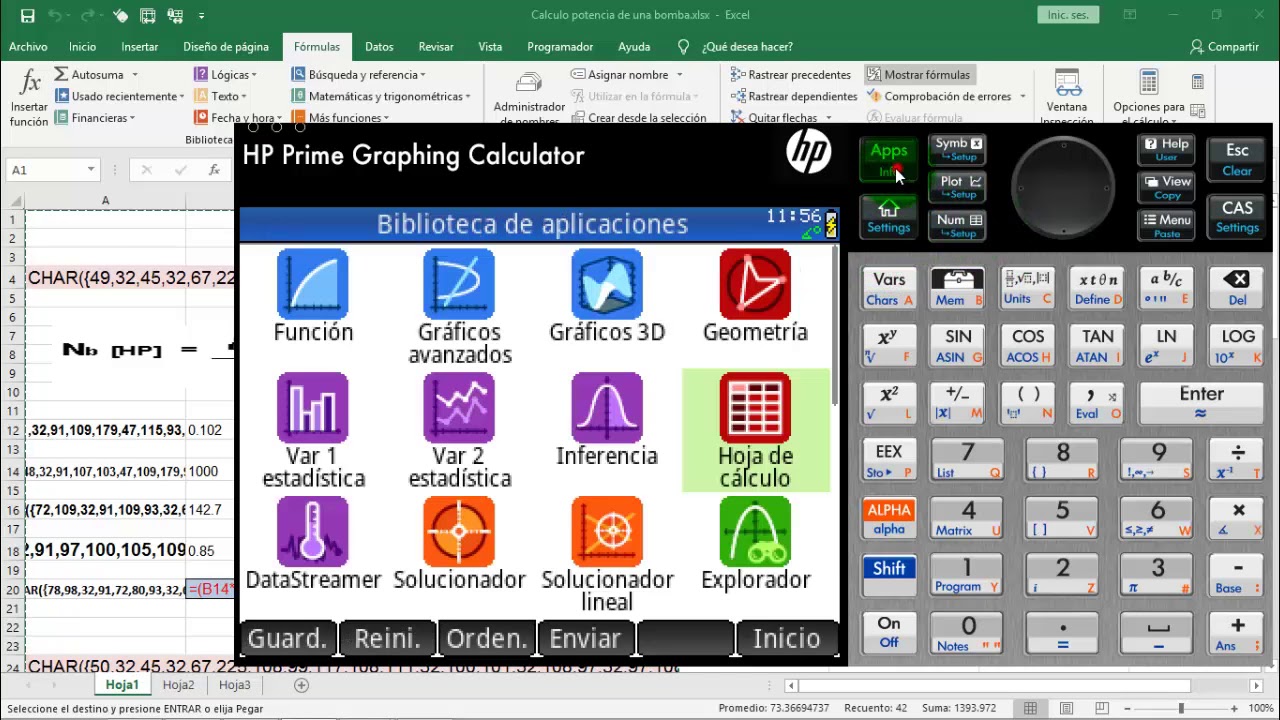This screenshot has height=720, width=1280.
Task: Switch to the Datos ribbon tab
Action: [x=379, y=47]
